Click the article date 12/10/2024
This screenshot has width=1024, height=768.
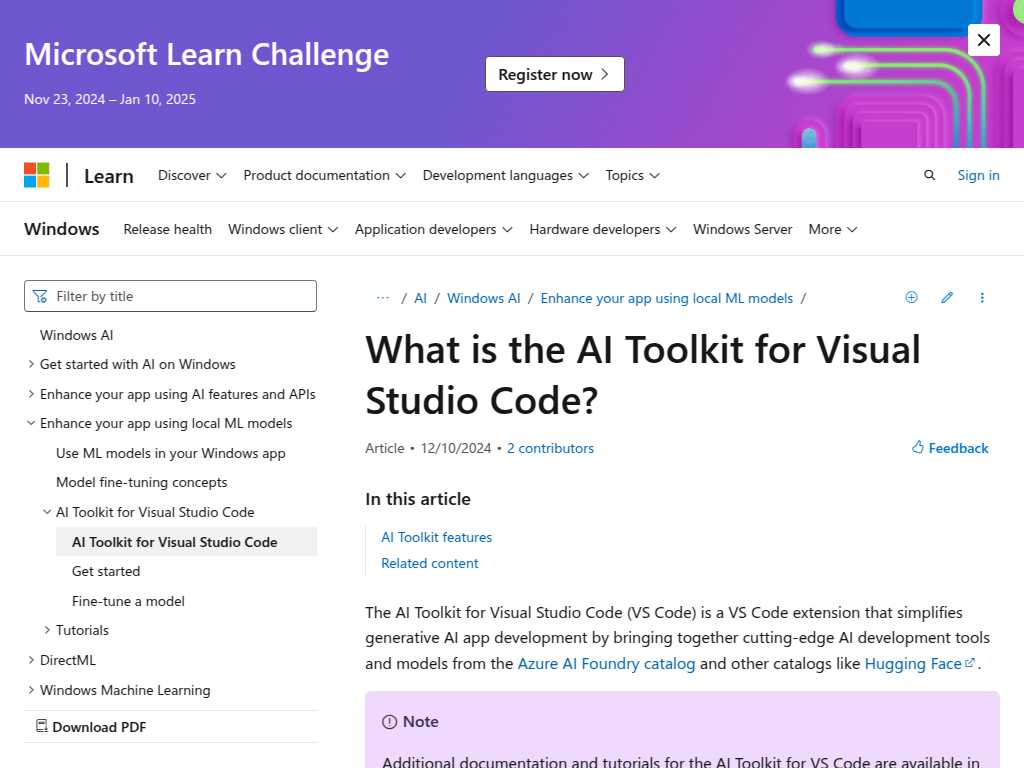pyautogui.click(x=456, y=448)
